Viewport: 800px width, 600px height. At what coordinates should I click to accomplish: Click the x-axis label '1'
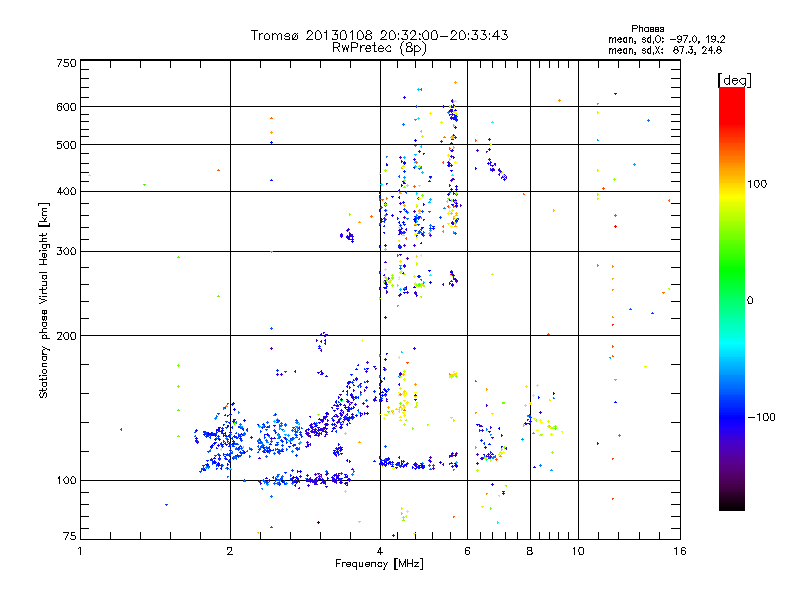pos(80,551)
